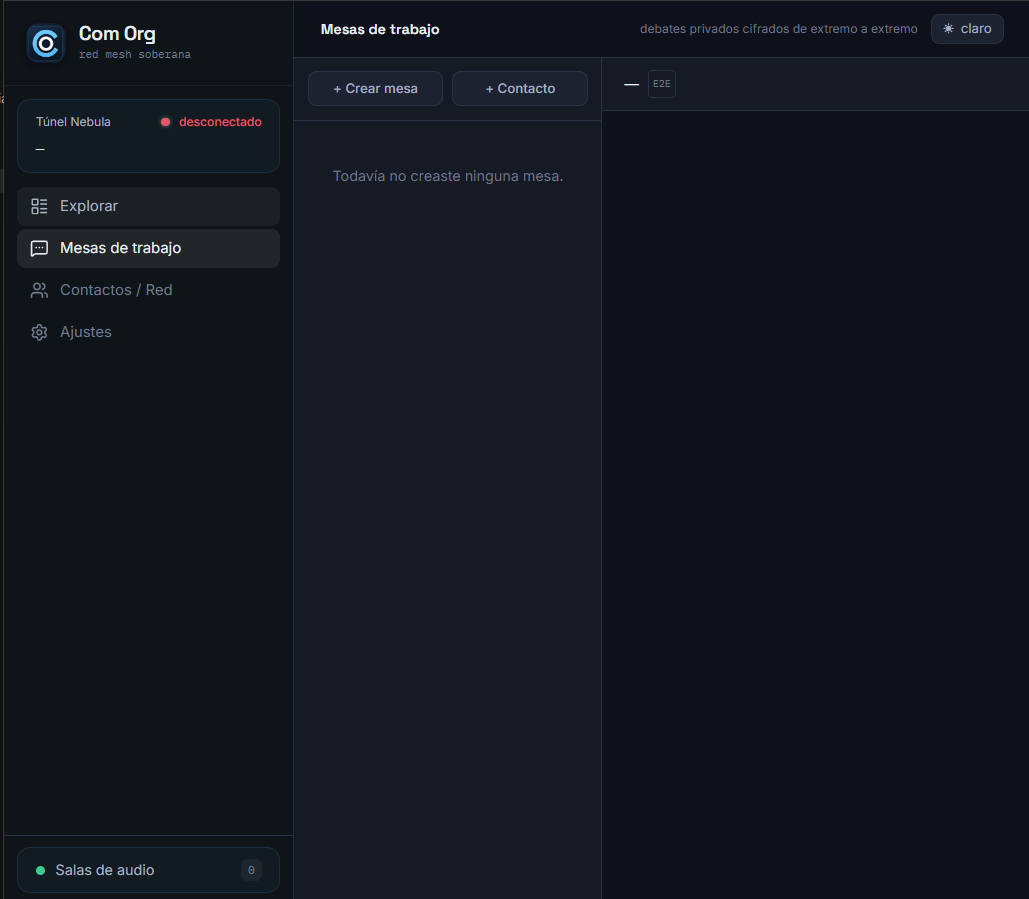Open Ajustes settings

click(148, 333)
